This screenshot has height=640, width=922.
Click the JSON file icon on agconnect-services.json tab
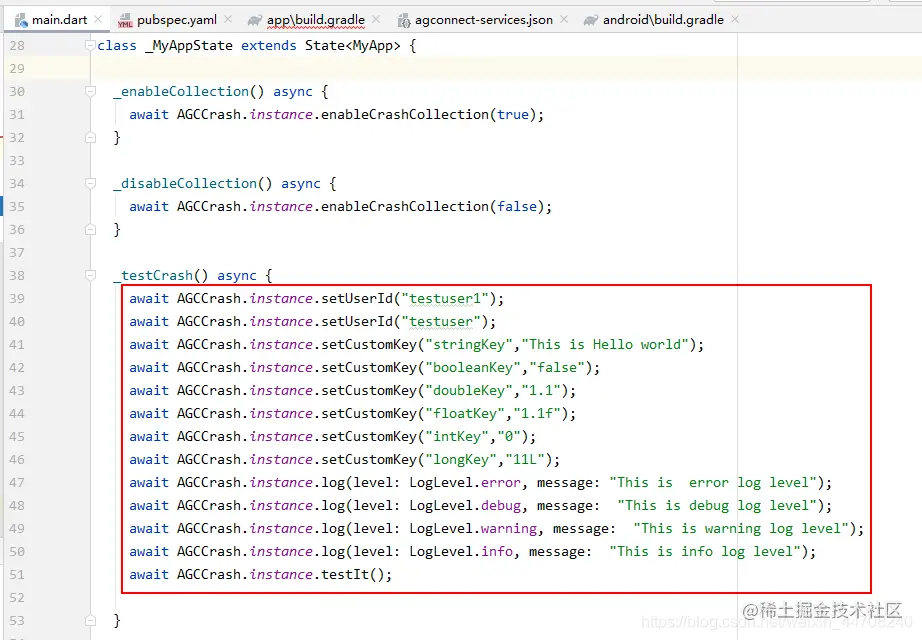pyautogui.click(x=403, y=21)
